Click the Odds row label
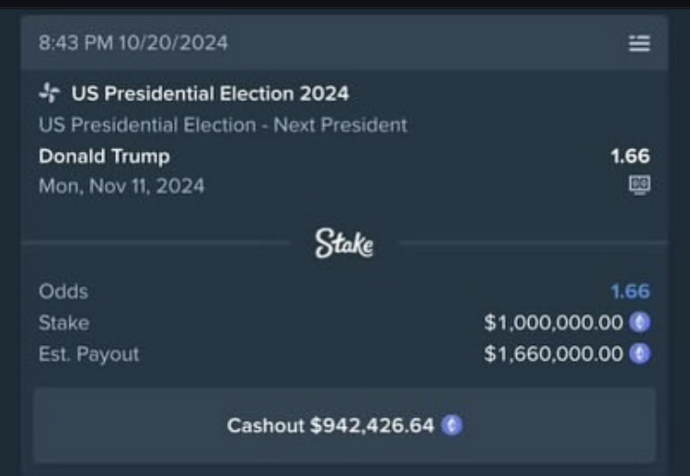The height and width of the screenshot is (476, 691). pyautogui.click(x=63, y=292)
